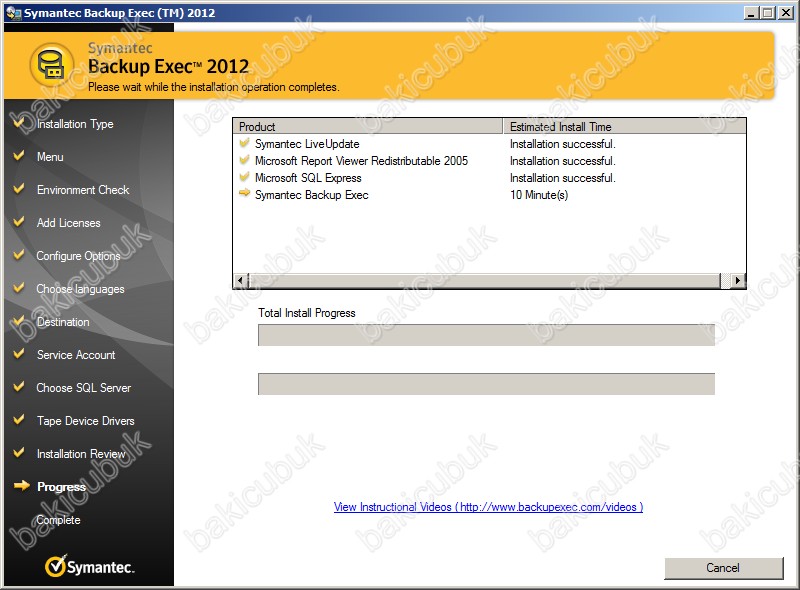Click the checkmark next to Configure Options
Viewport: 800px width, 590px height.
click(x=19, y=254)
